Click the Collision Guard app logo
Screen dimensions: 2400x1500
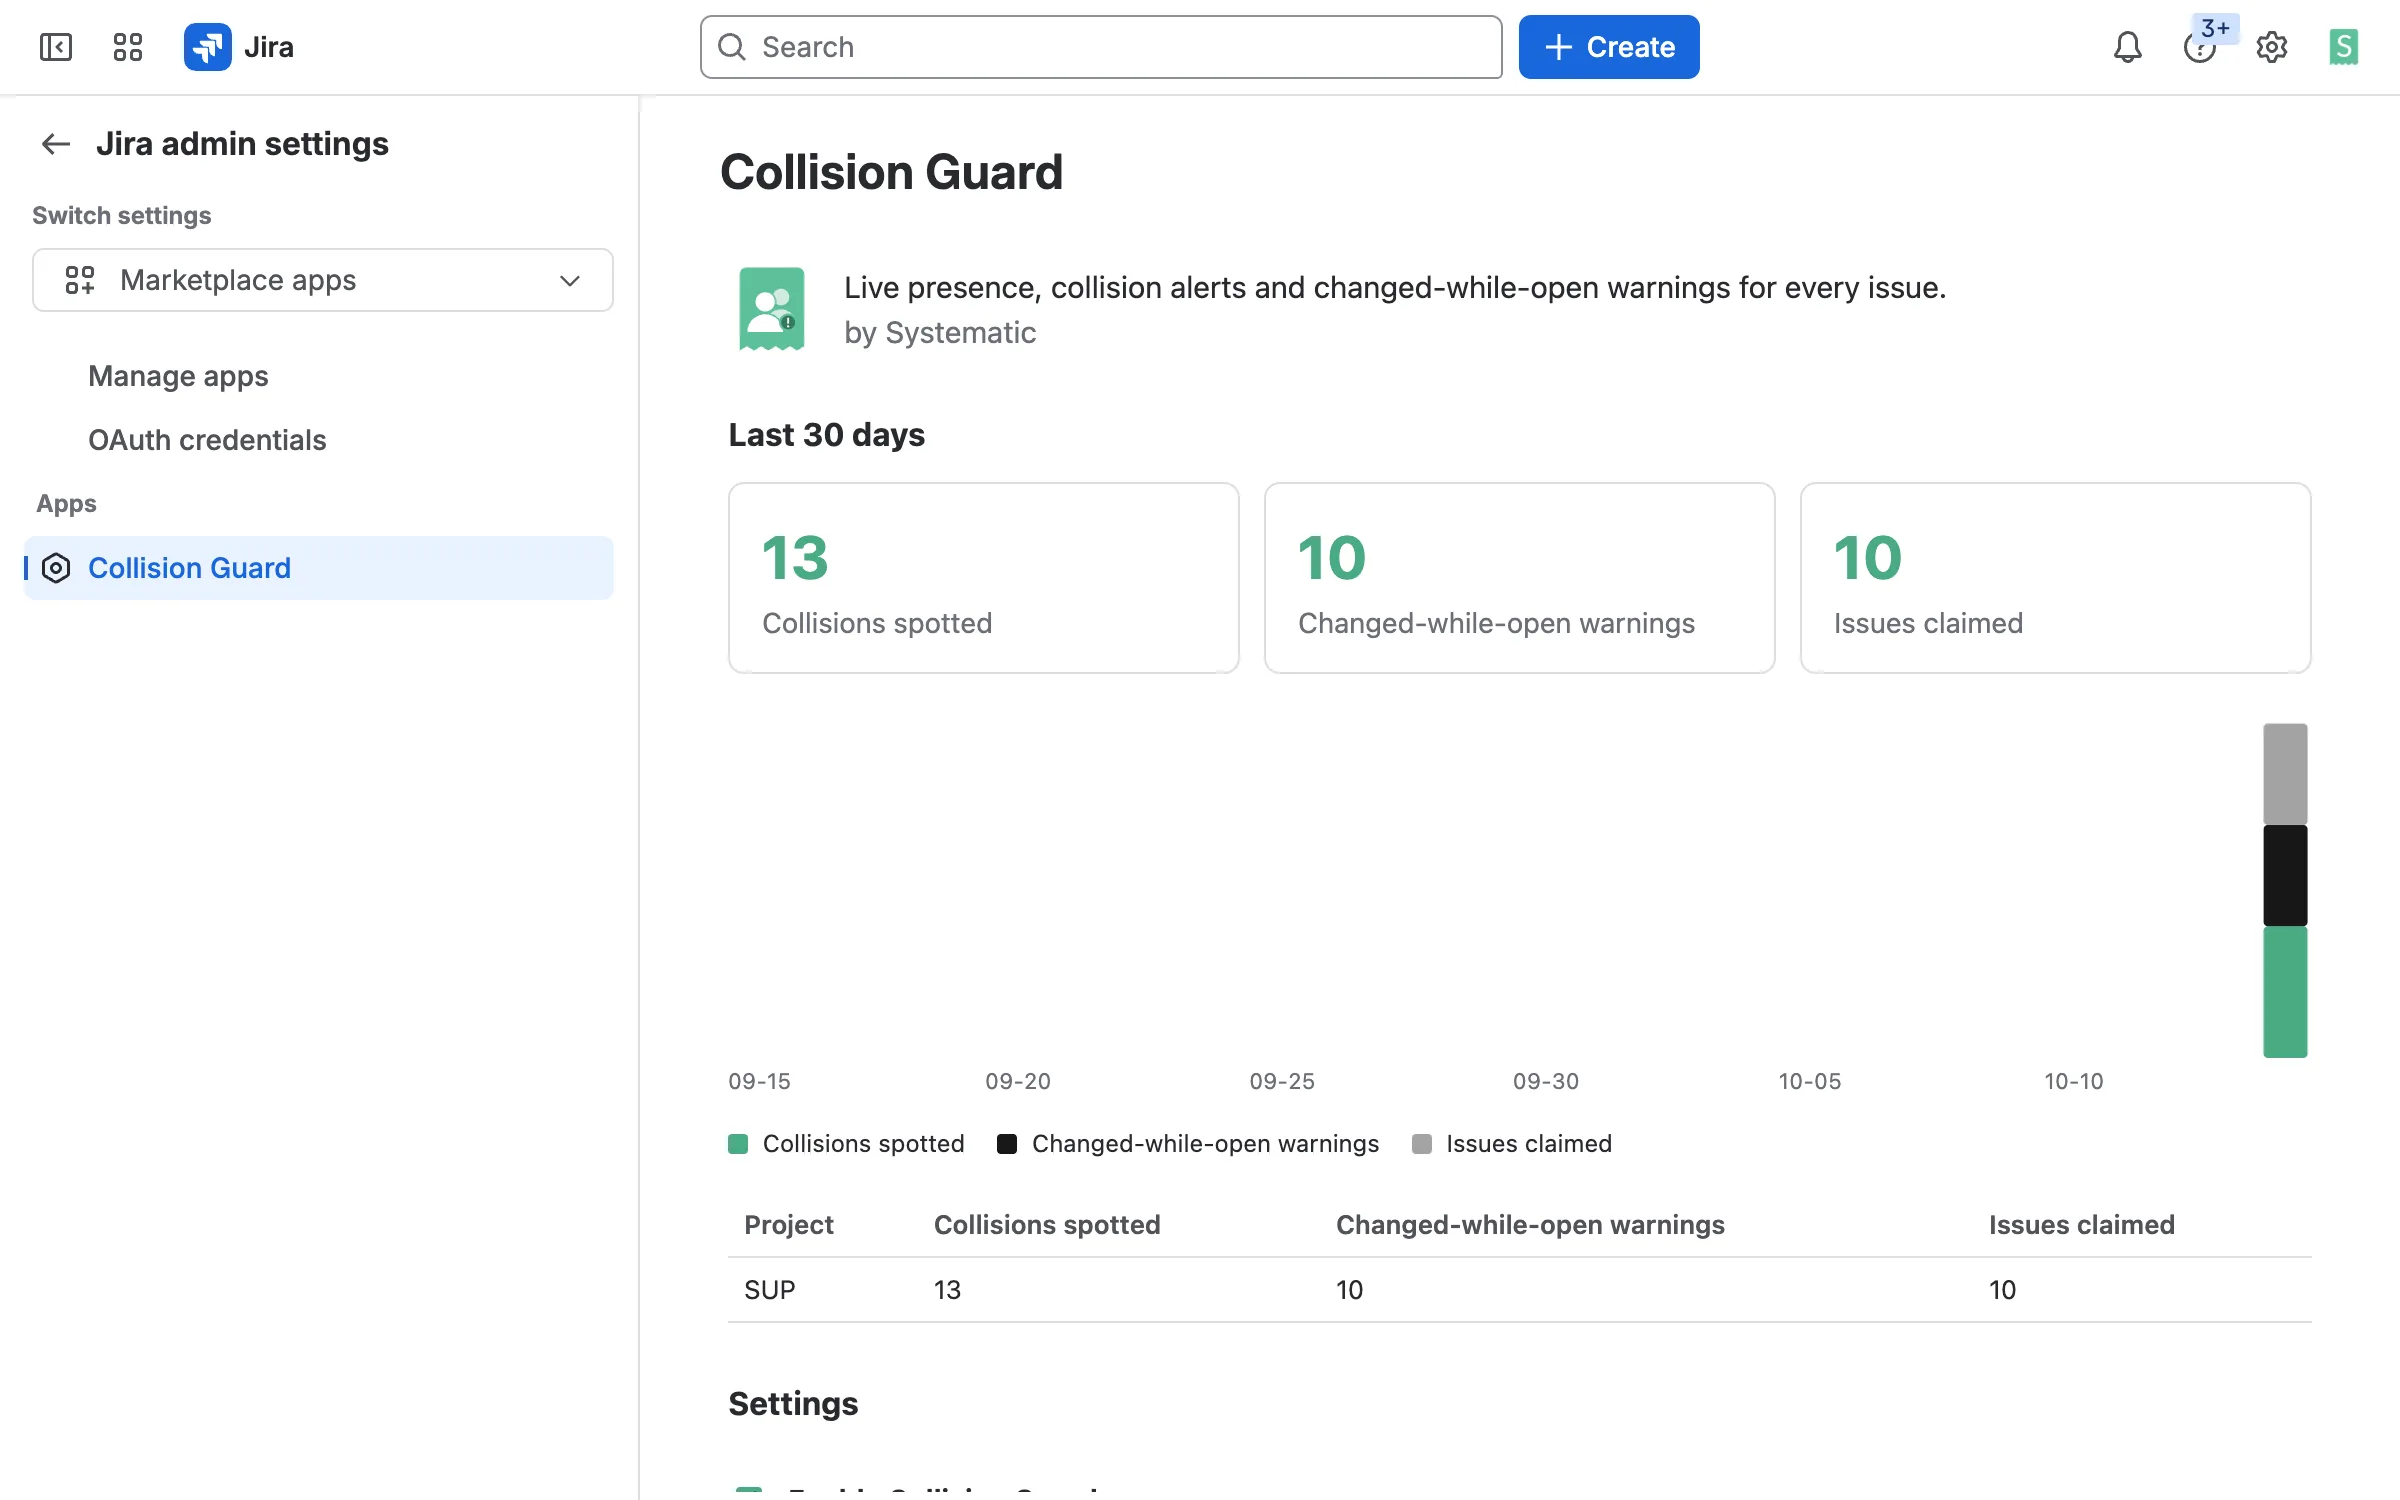pyautogui.click(x=771, y=308)
